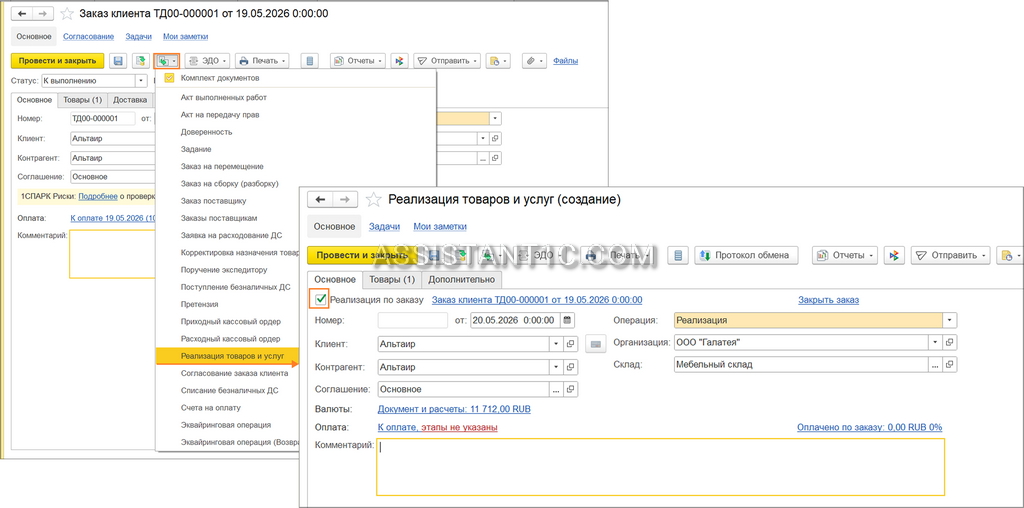Click the ellipsis button of Соглашение field
Image resolution: width=1024 pixels, height=508 pixels.
556,389
